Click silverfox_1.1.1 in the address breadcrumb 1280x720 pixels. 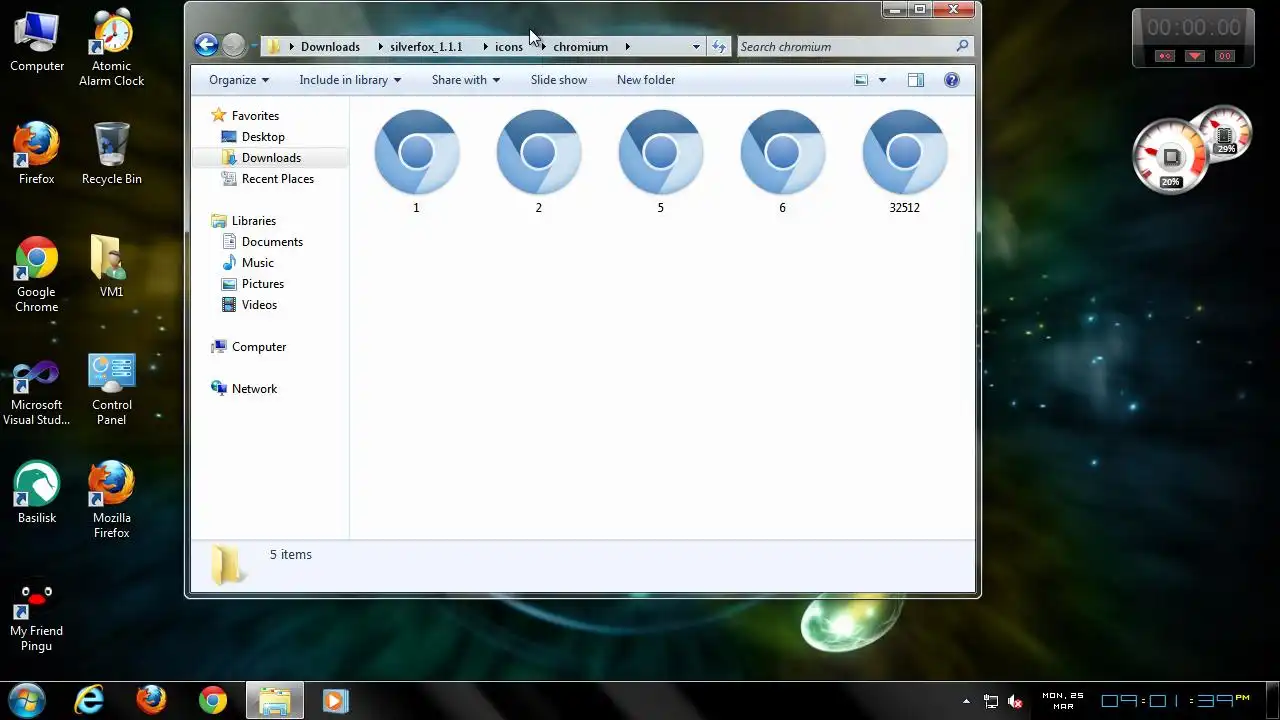[x=426, y=47]
